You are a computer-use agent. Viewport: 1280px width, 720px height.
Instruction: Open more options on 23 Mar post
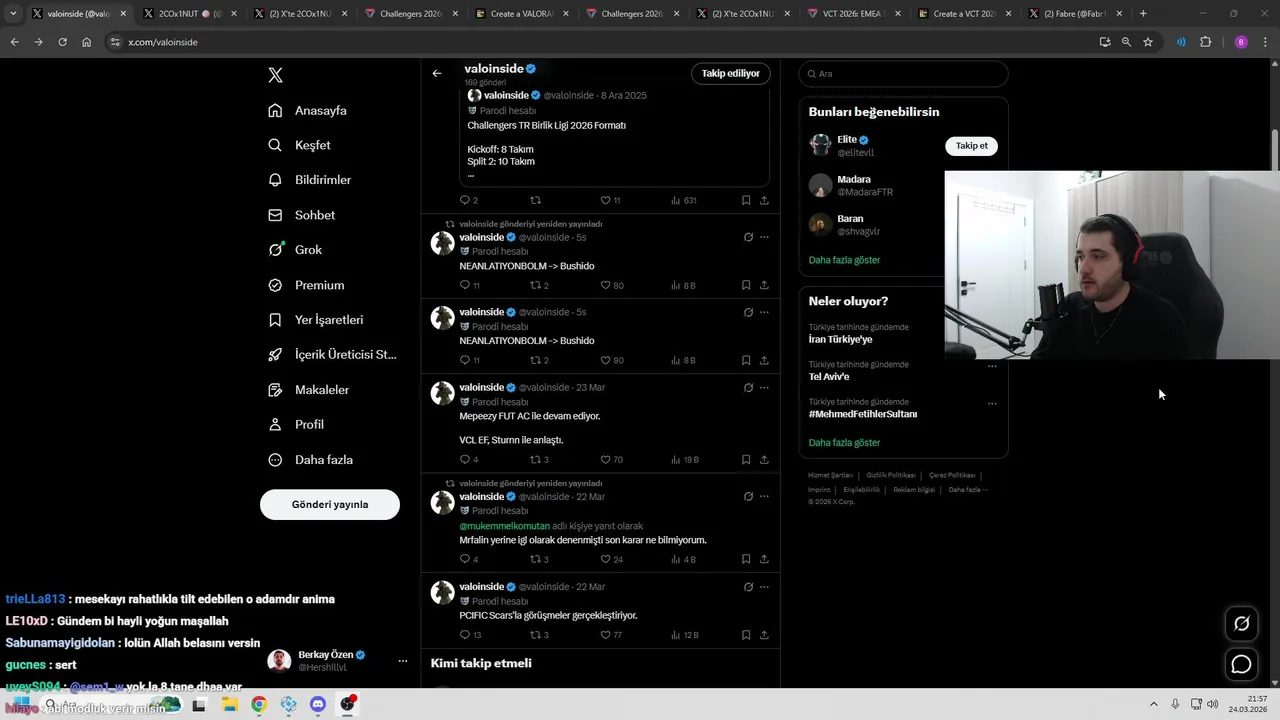click(x=765, y=387)
